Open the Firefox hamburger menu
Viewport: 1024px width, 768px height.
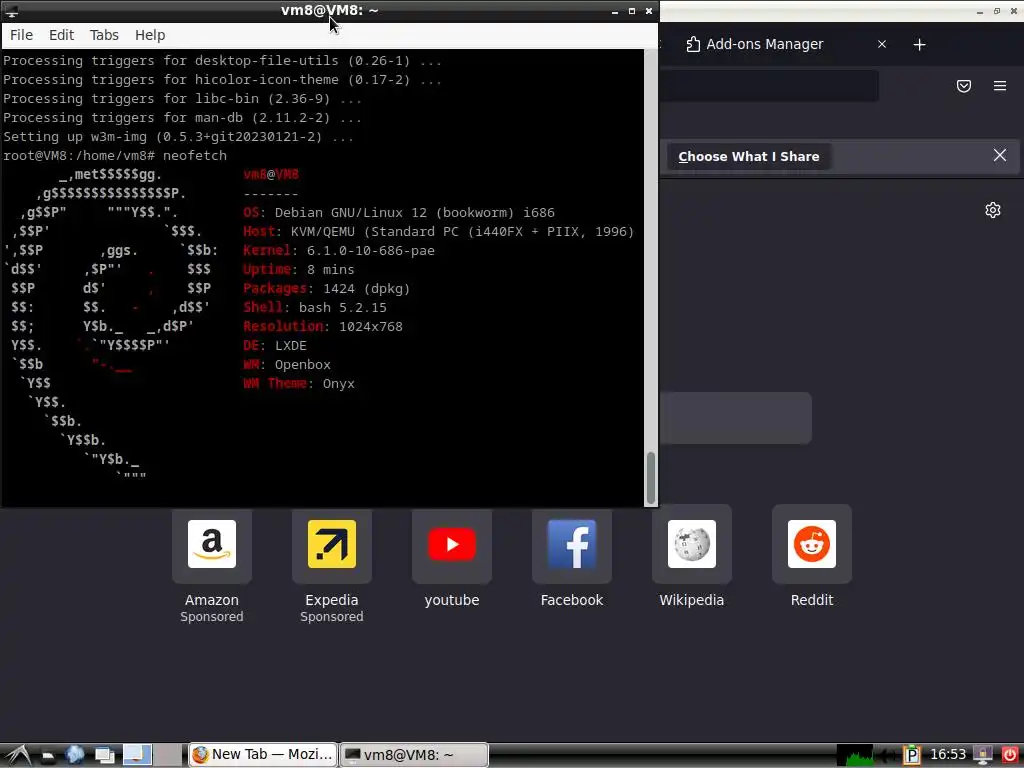pos(999,86)
